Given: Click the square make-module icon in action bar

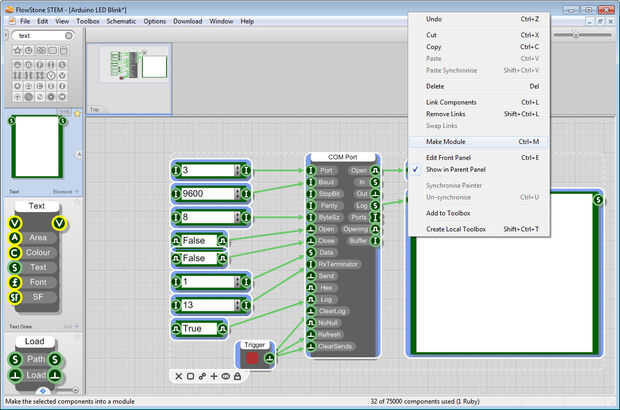Looking at the screenshot, I should pos(190,376).
